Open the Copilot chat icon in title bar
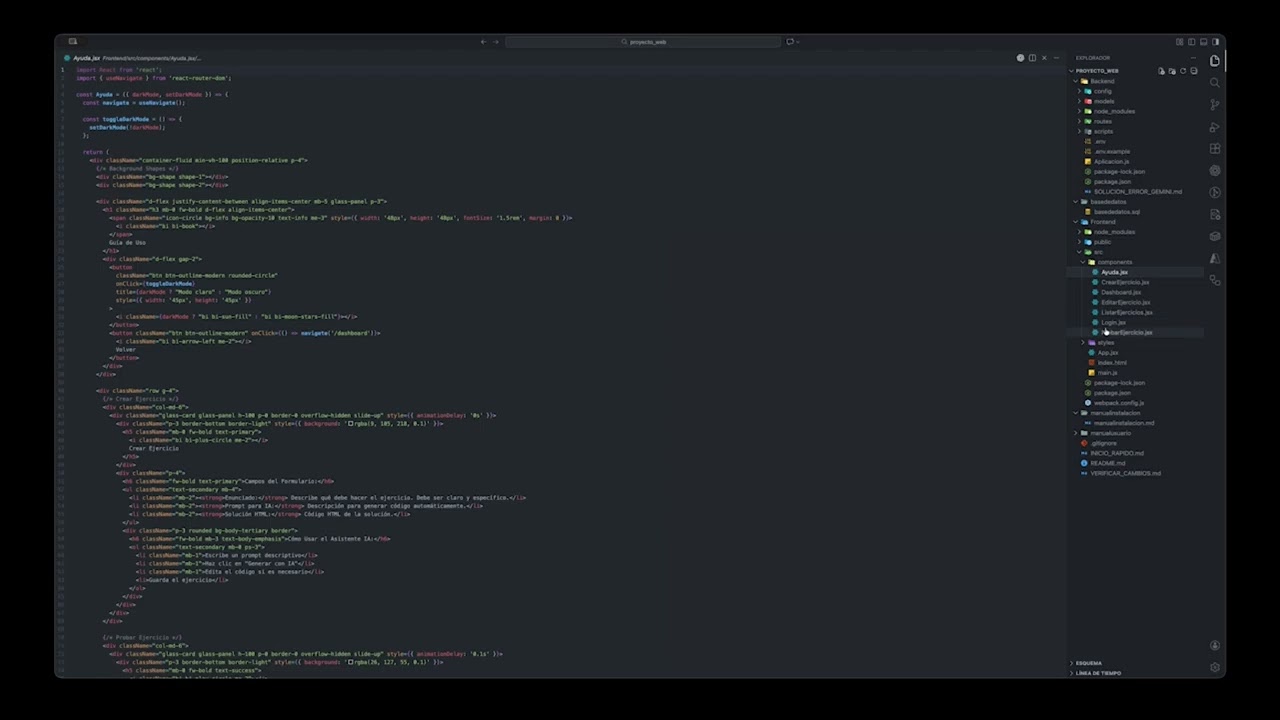This screenshot has height=720, width=1280. click(x=790, y=42)
